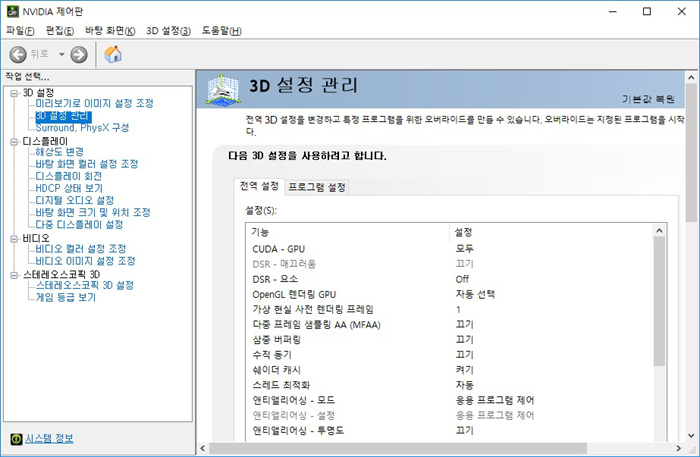The image size is (700, 457).
Task: Minimize the NVIDIA 제어판 window
Action: 612,12
